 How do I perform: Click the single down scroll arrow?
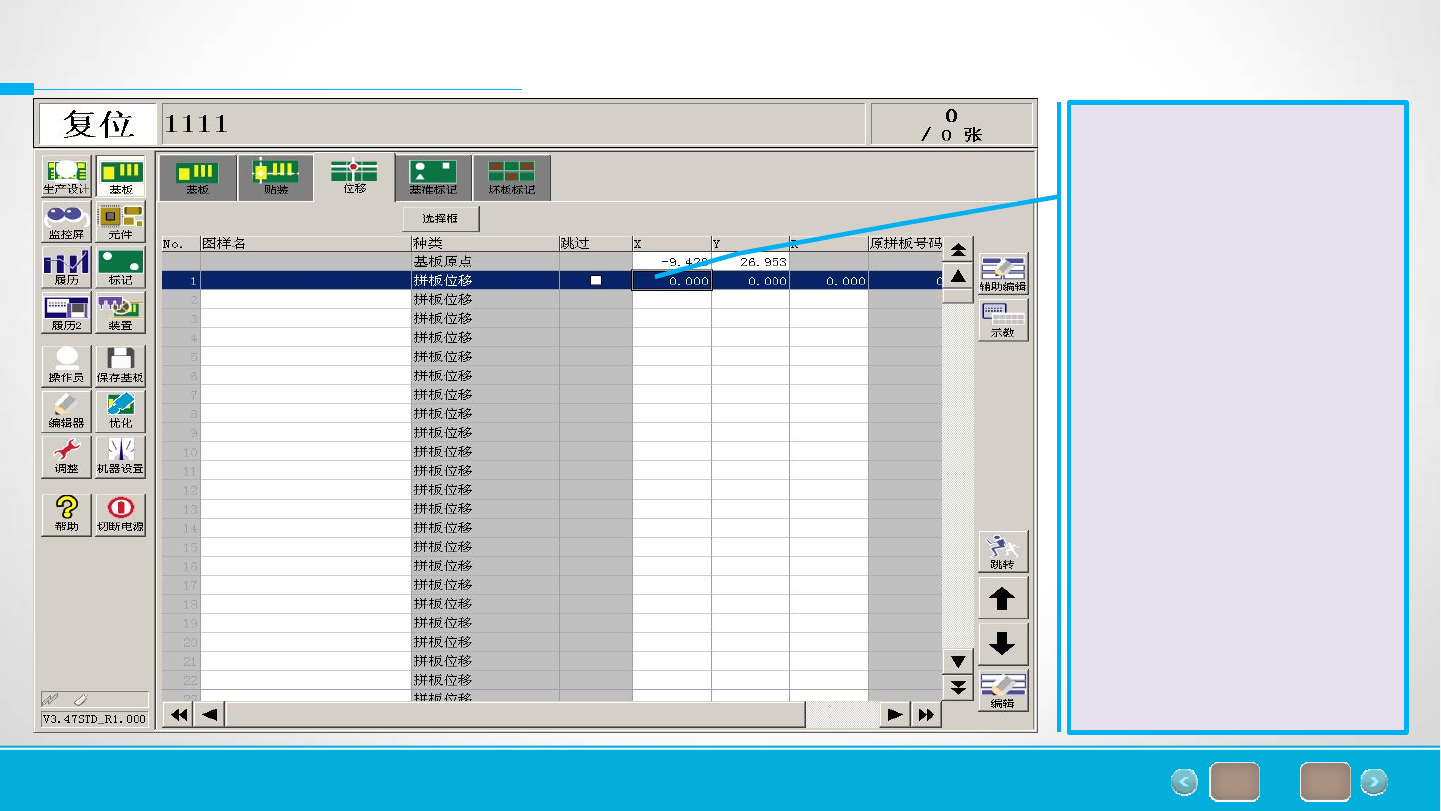(958, 661)
